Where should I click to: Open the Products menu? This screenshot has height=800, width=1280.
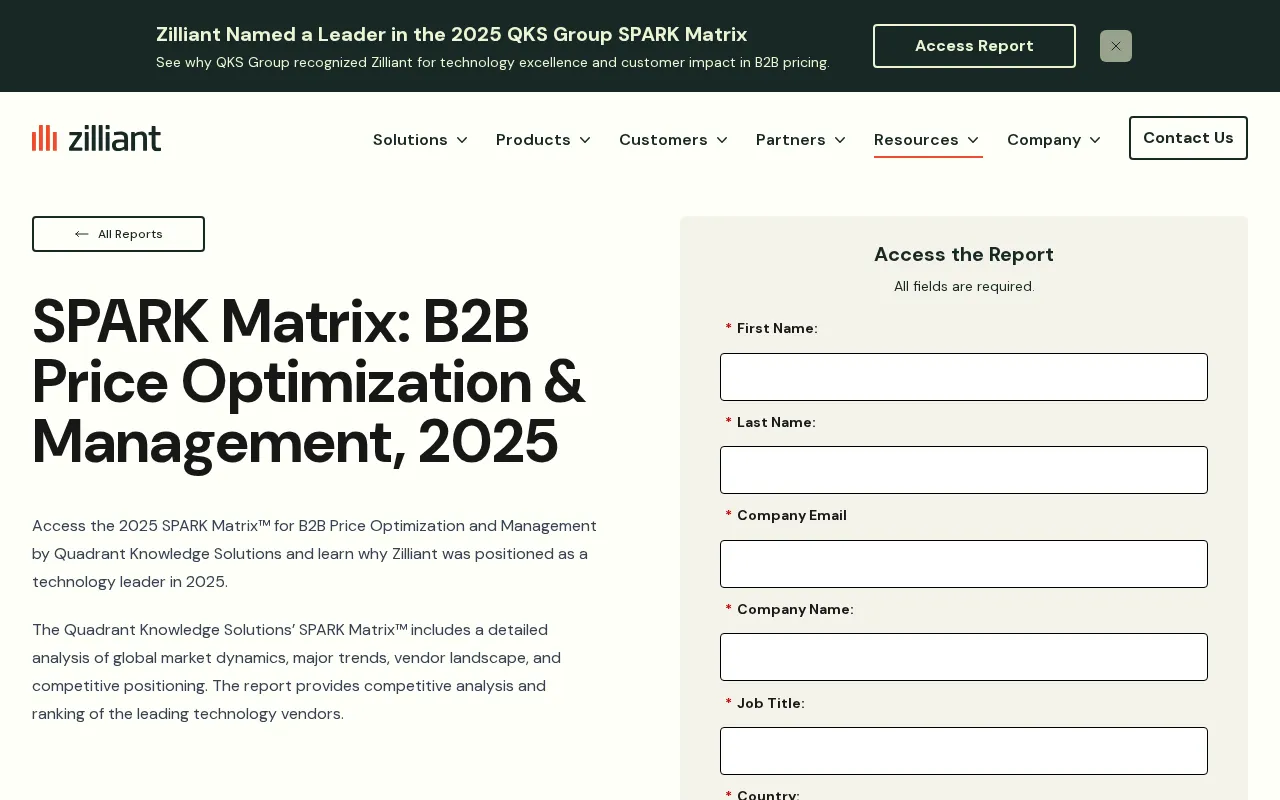[533, 140]
